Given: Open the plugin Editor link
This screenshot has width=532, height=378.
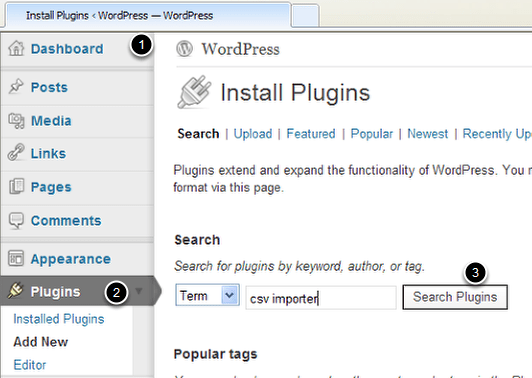Looking at the screenshot, I should click(30, 365).
